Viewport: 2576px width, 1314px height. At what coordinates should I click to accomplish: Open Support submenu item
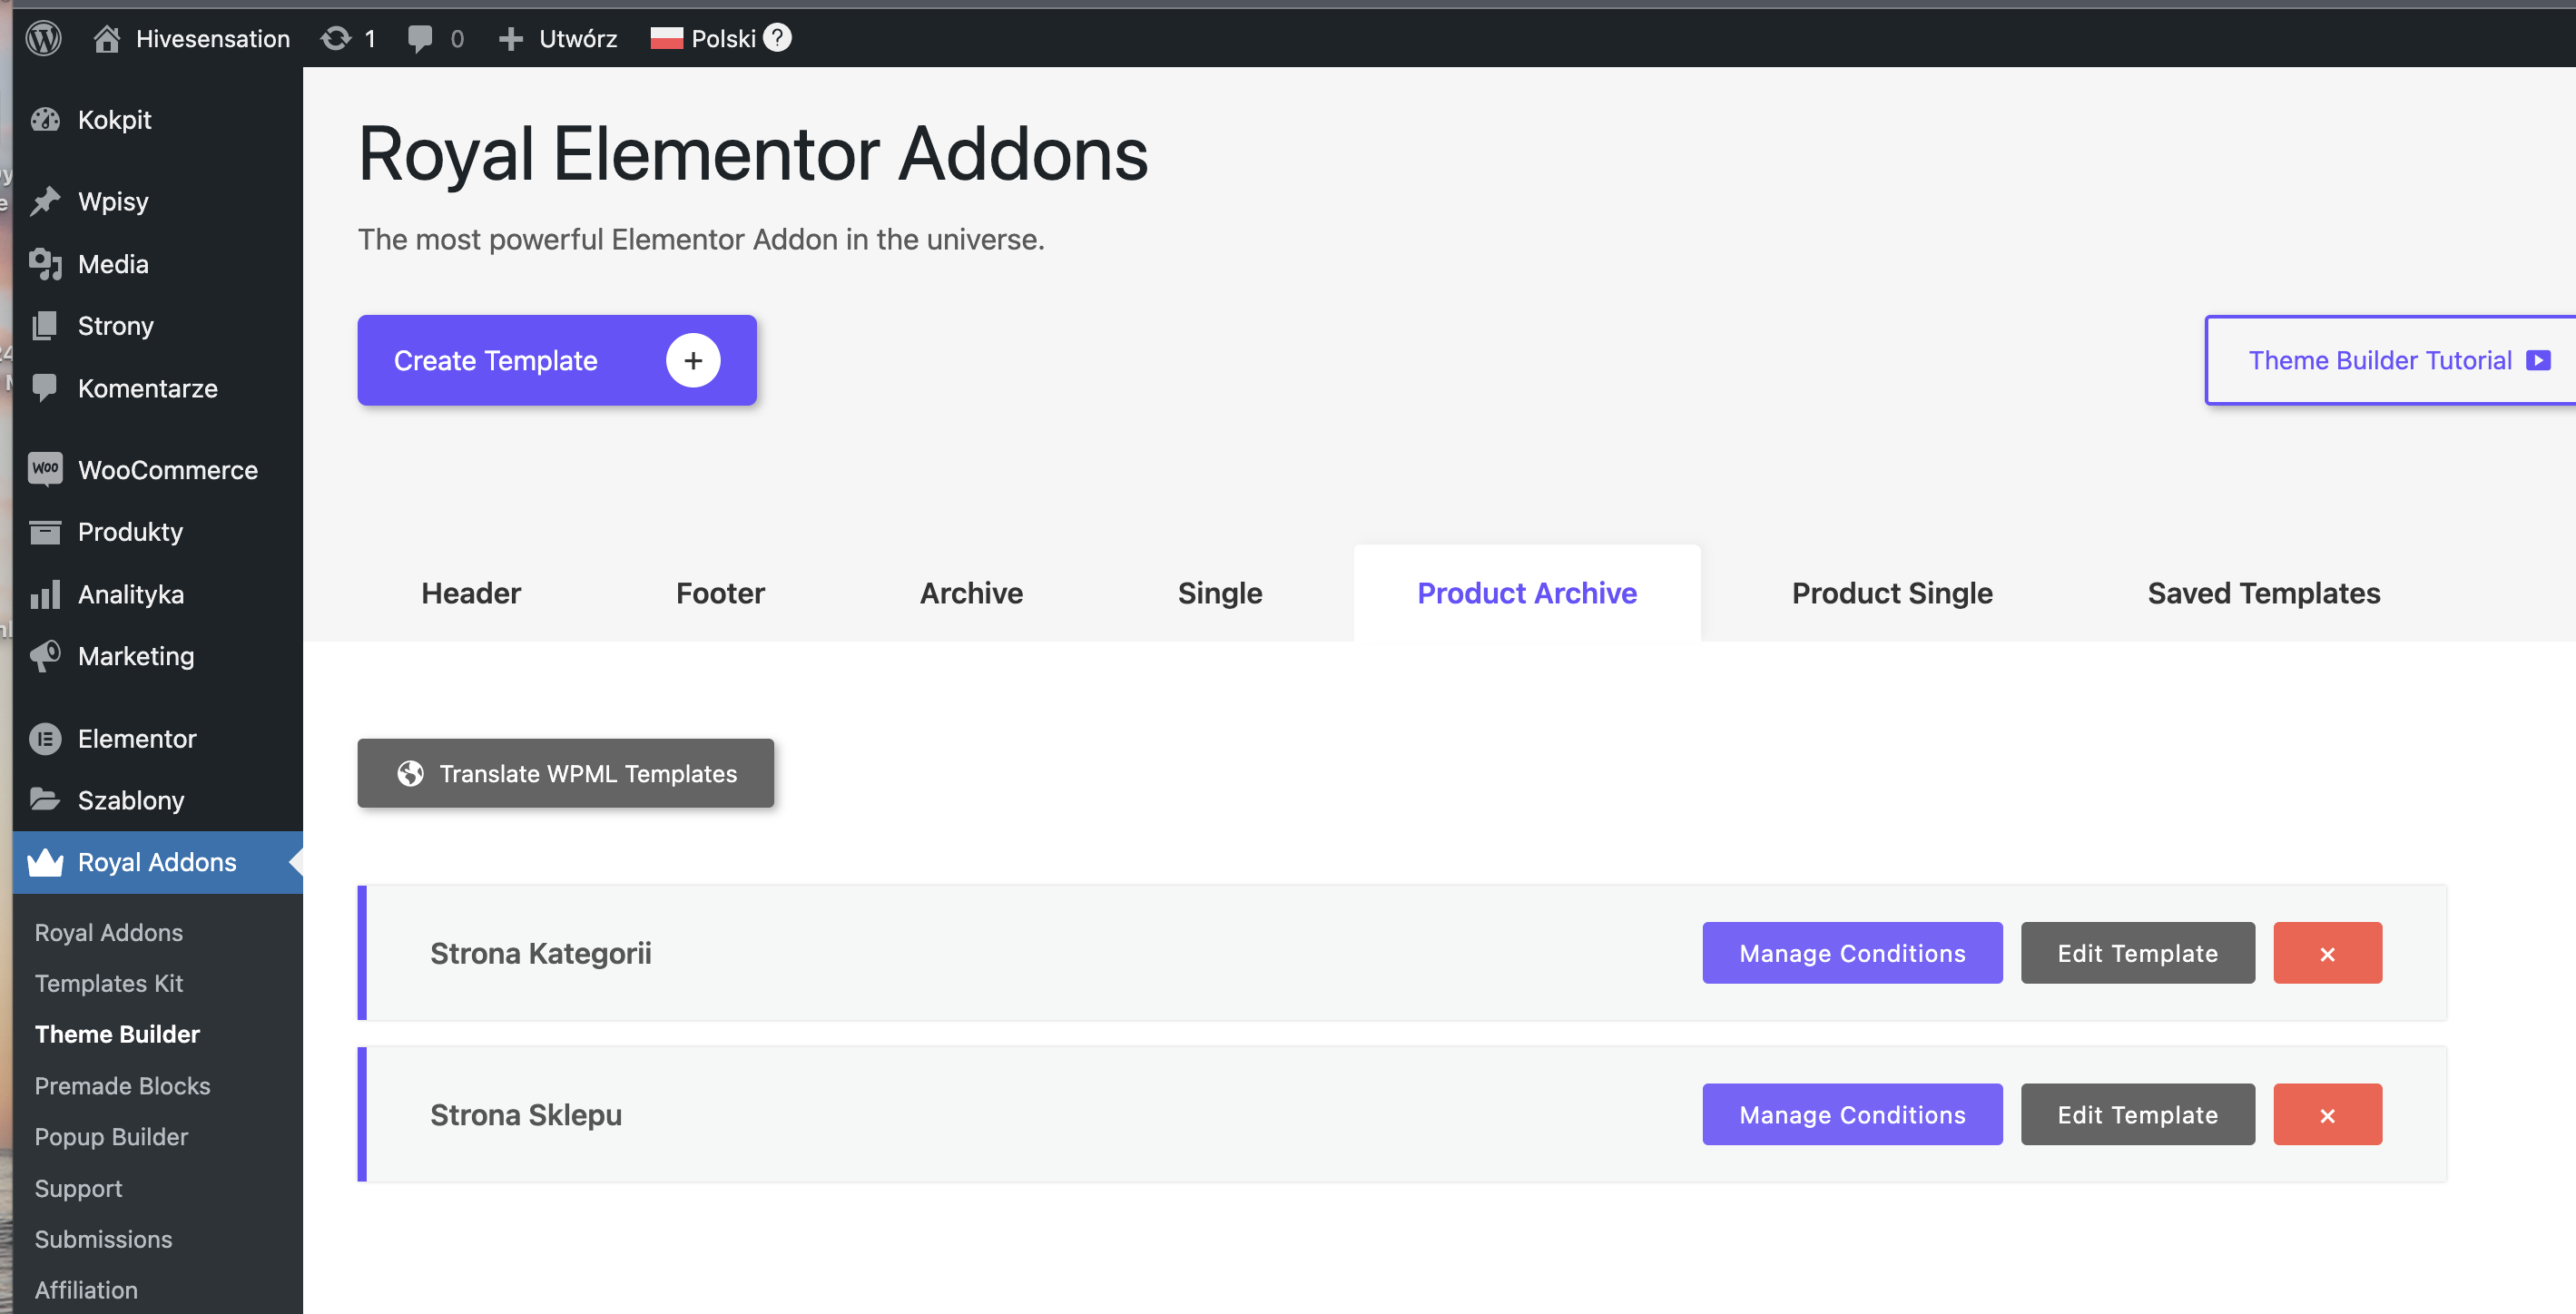(78, 1189)
